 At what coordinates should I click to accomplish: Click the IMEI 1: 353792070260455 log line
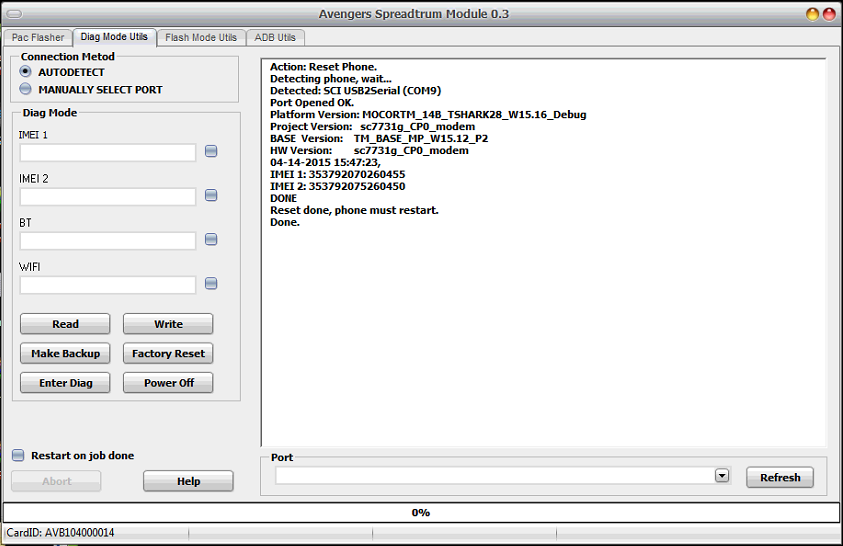(x=338, y=174)
